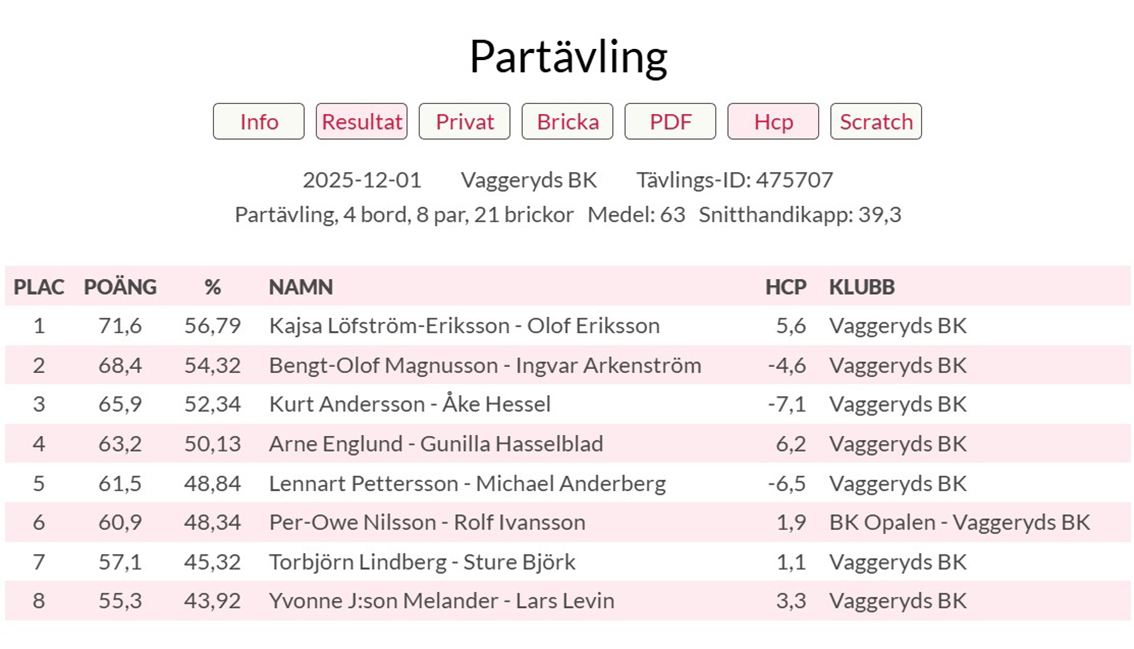Image resolution: width=1134 pixels, height=649 pixels.
Task: View Lennart Pettersson - Michael Anderberg result
Action: pos(467,484)
